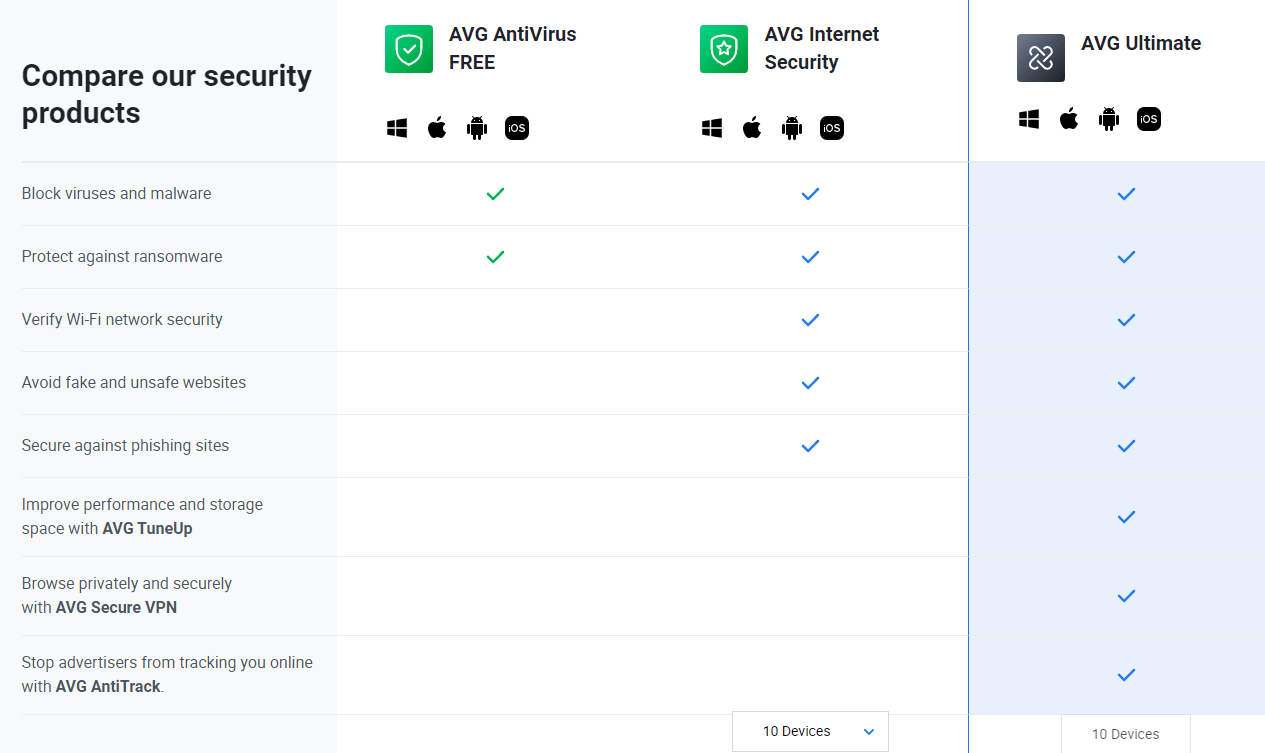Pick the iOS icon under AVG Ultimate
The height and width of the screenshot is (753, 1265).
click(x=1149, y=120)
